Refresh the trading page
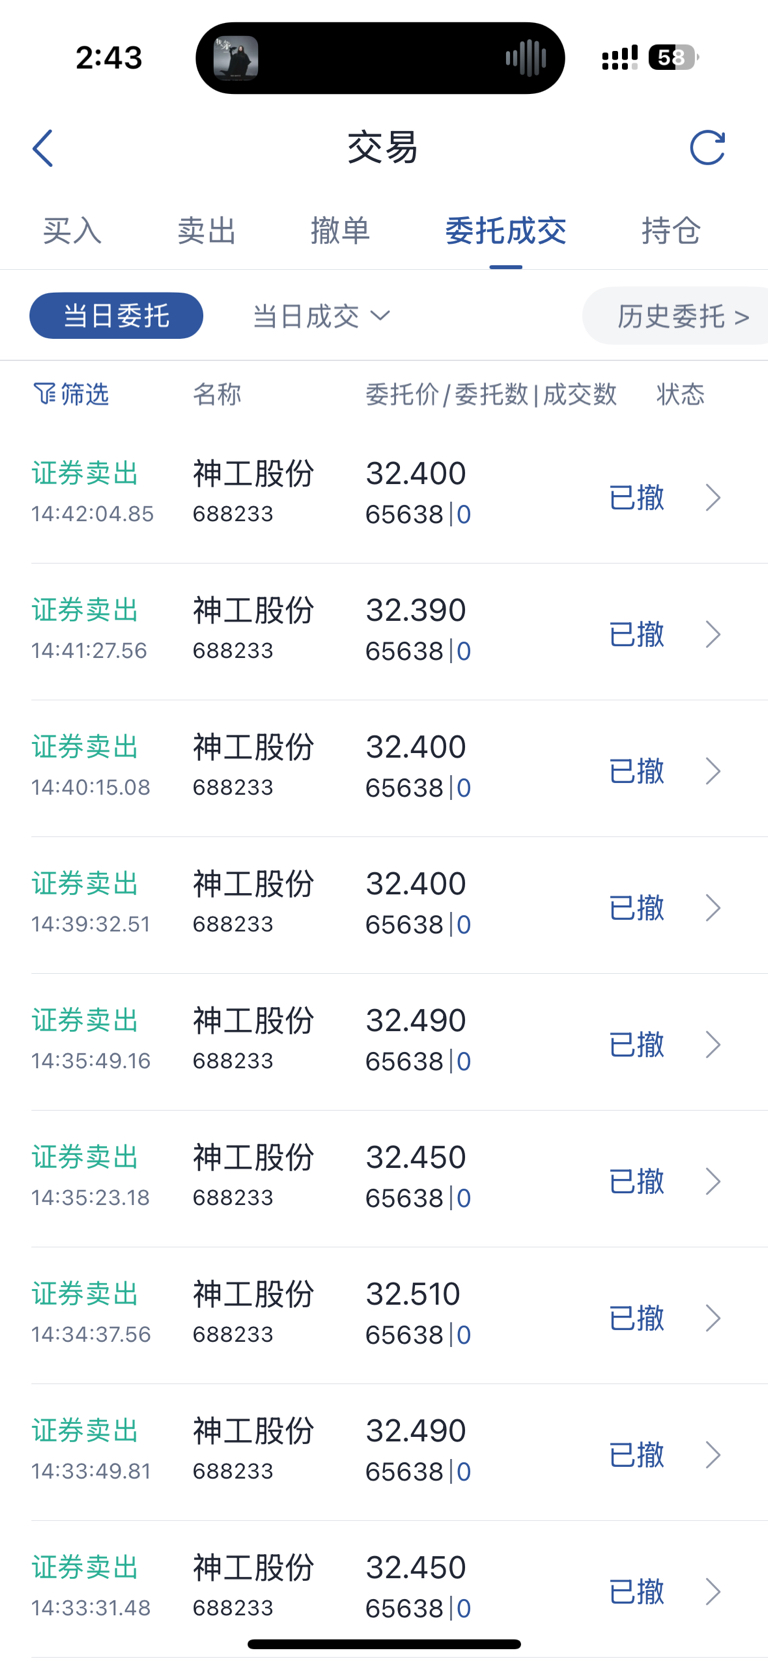This screenshot has width=769, height=1665. click(707, 147)
